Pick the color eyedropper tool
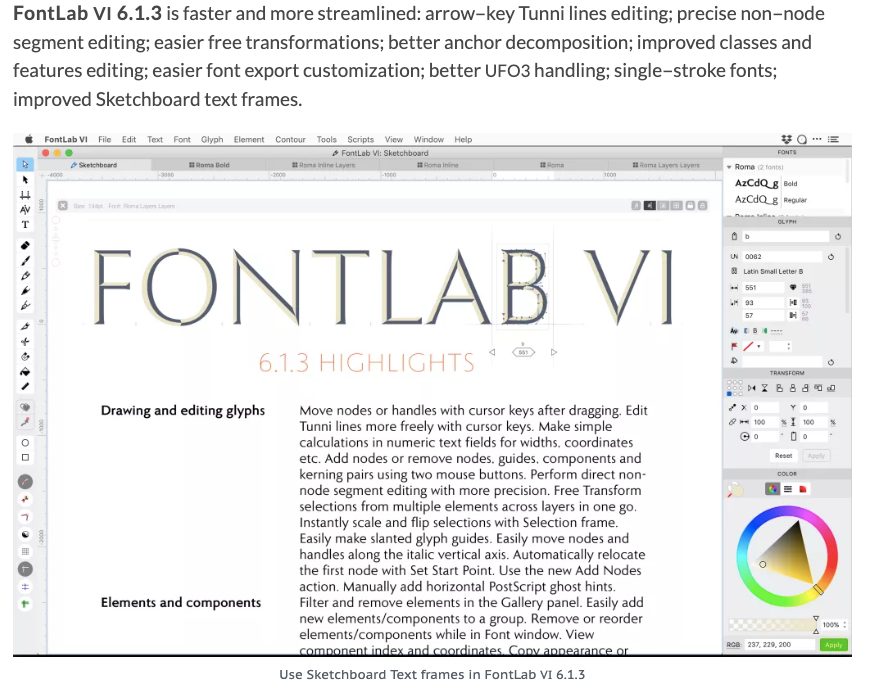 coord(25,422)
